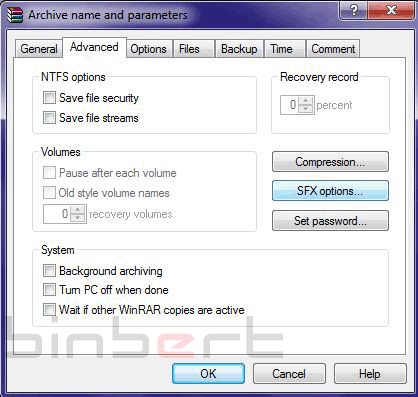Click the 'percent' label text
The image size is (418, 397).
(334, 105)
